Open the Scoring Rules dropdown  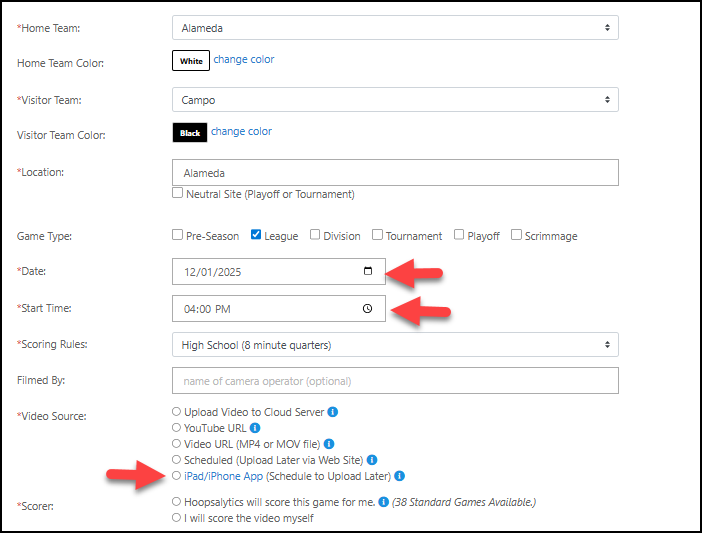click(x=395, y=345)
